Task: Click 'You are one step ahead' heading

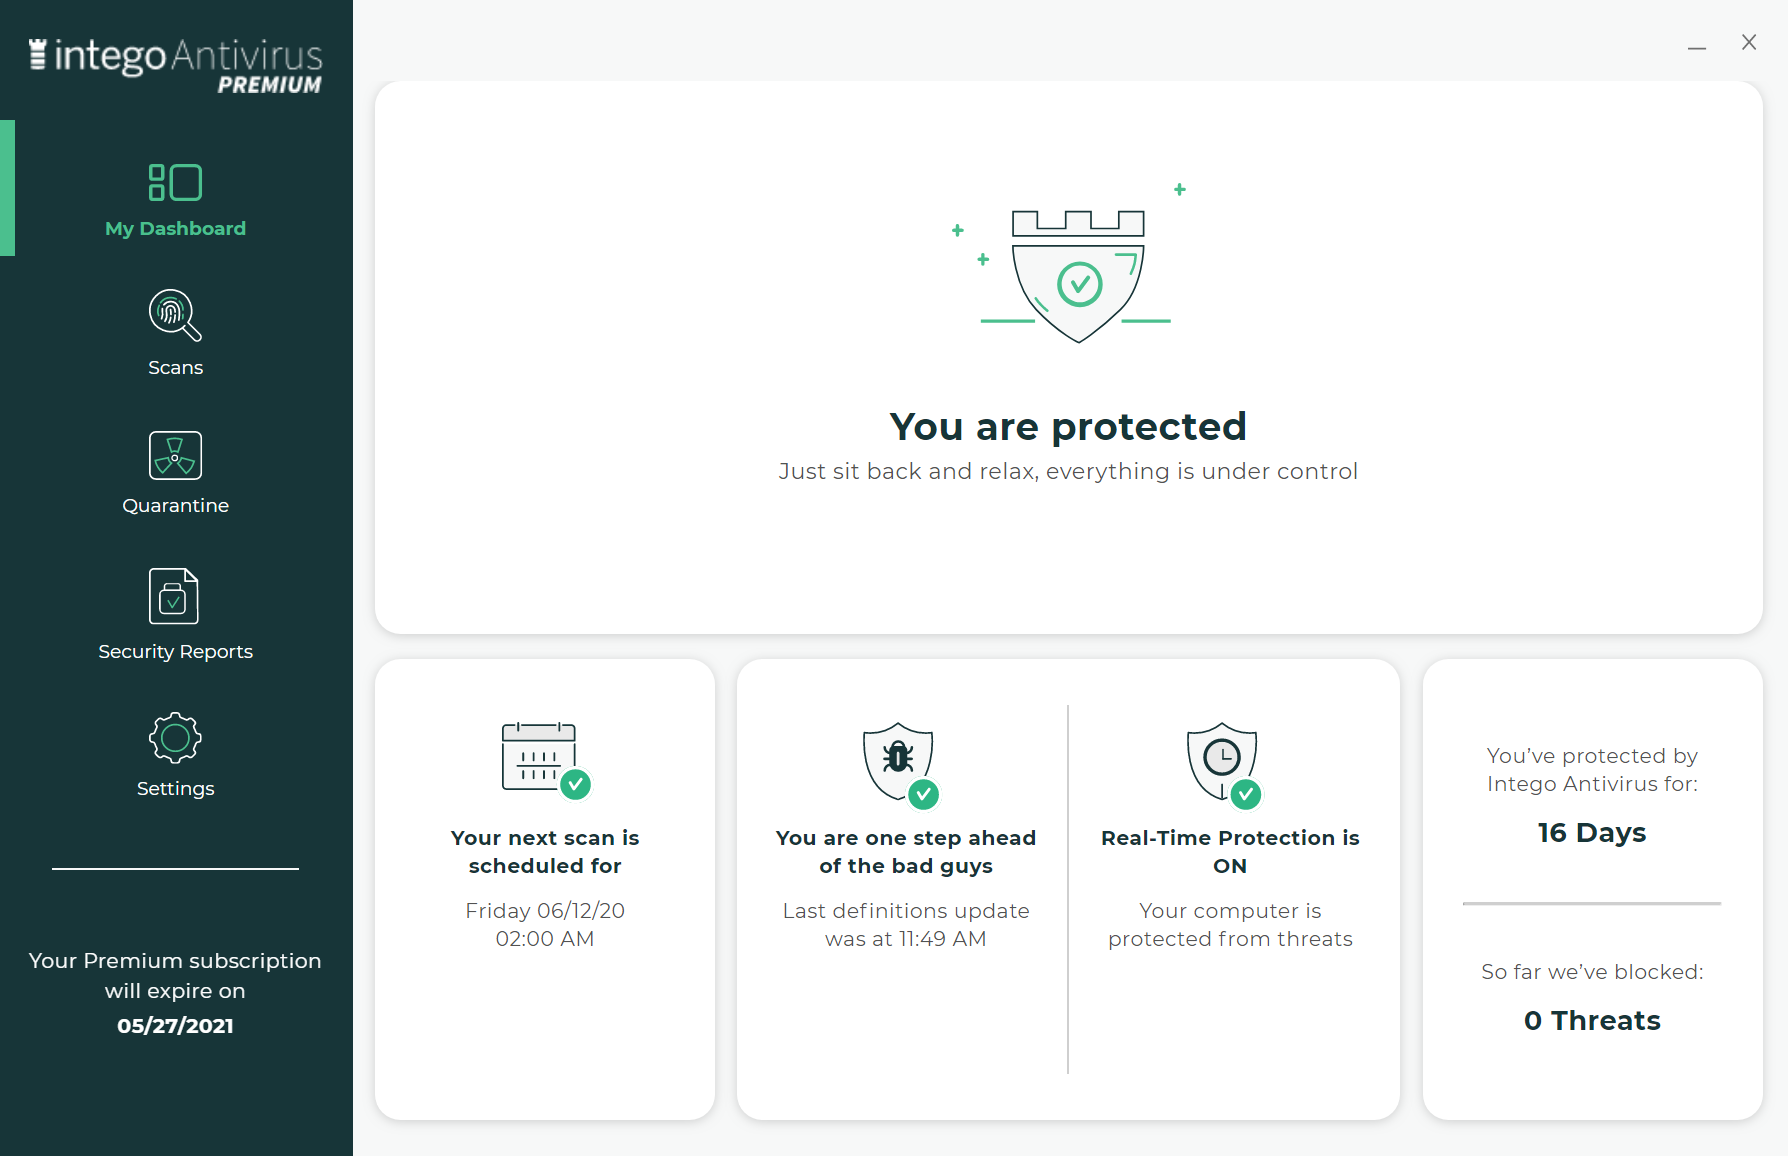Action: pyautogui.click(x=906, y=852)
